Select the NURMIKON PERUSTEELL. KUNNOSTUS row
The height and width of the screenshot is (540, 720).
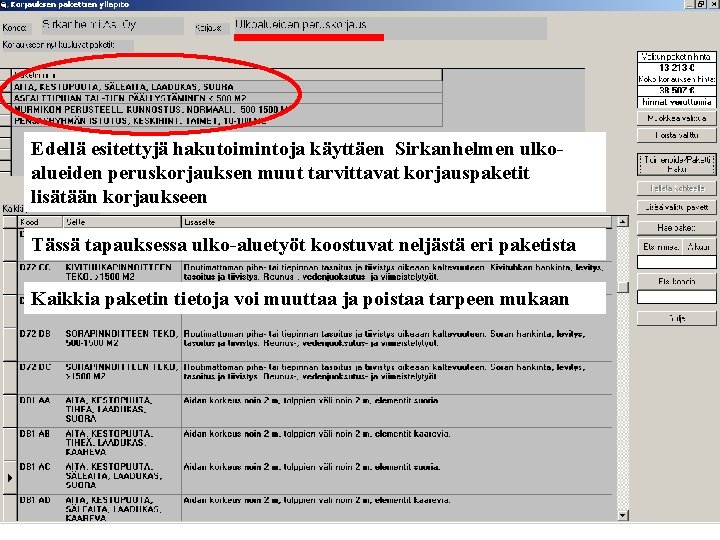tap(227, 109)
